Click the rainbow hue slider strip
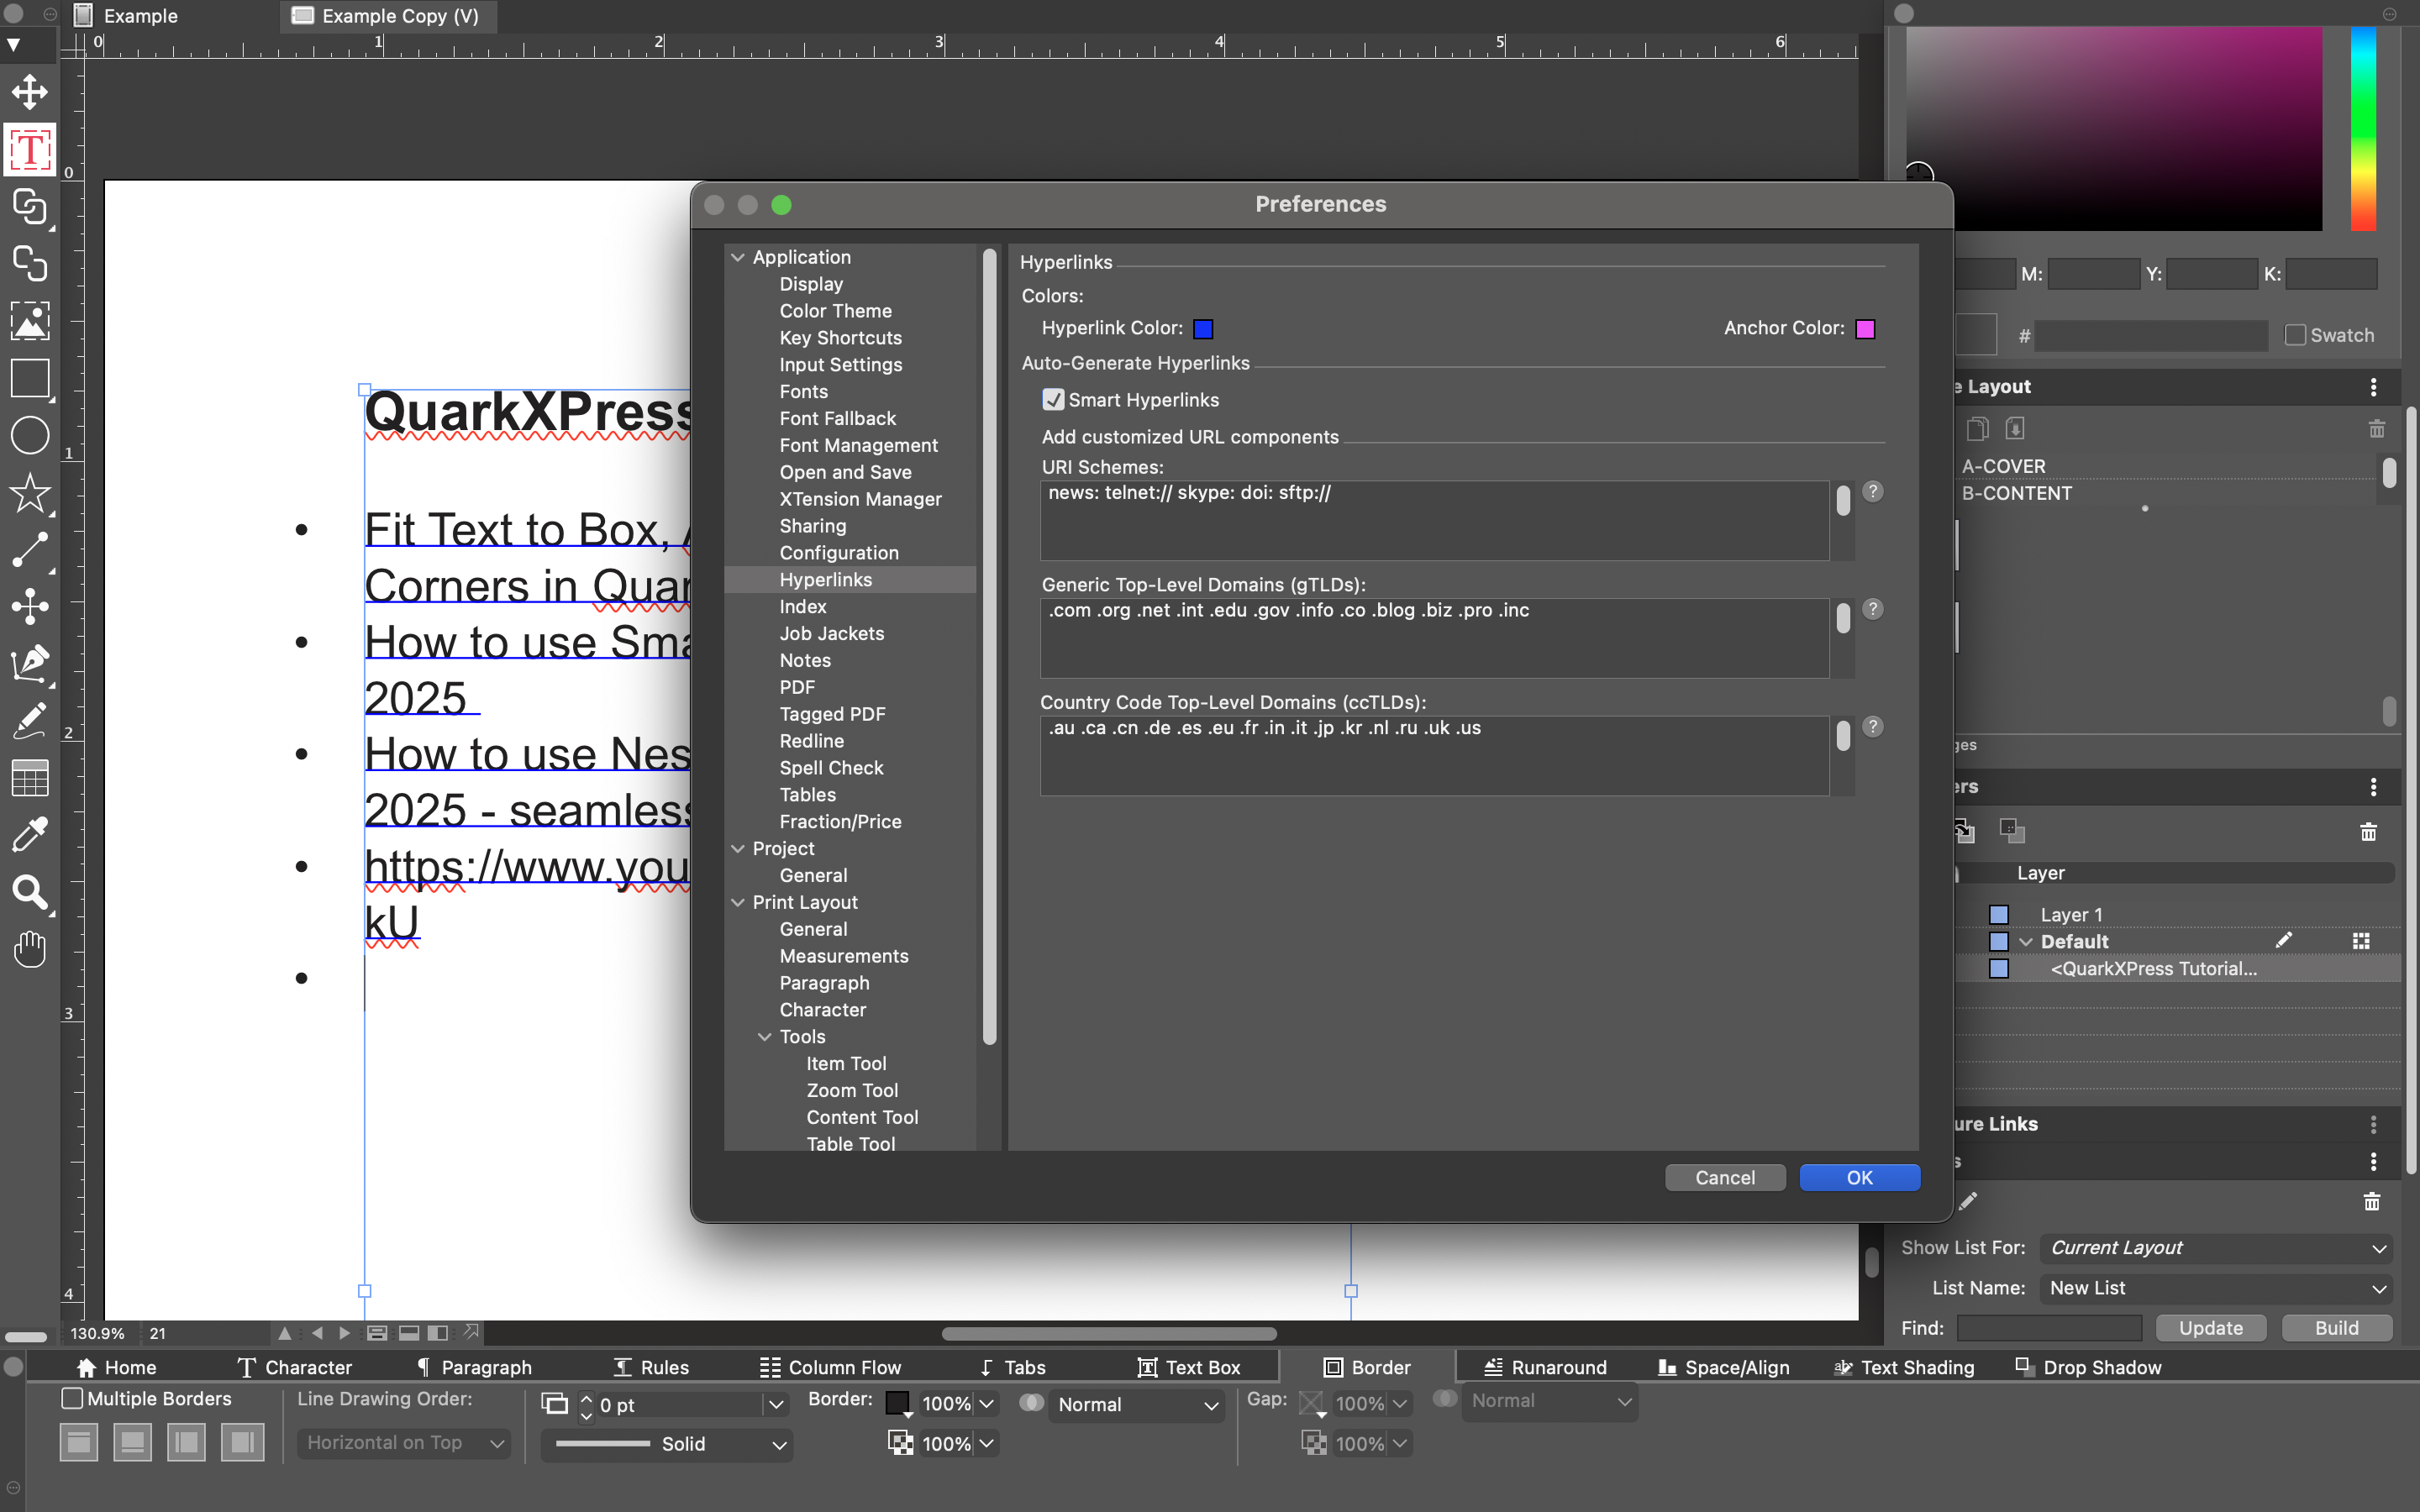Image resolution: width=2420 pixels, height=1512 pixels. click(2363, 128)
